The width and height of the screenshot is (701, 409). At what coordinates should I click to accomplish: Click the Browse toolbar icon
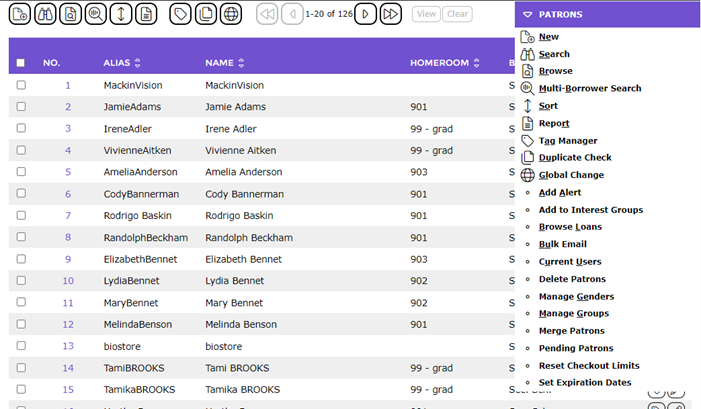point(71,14)
